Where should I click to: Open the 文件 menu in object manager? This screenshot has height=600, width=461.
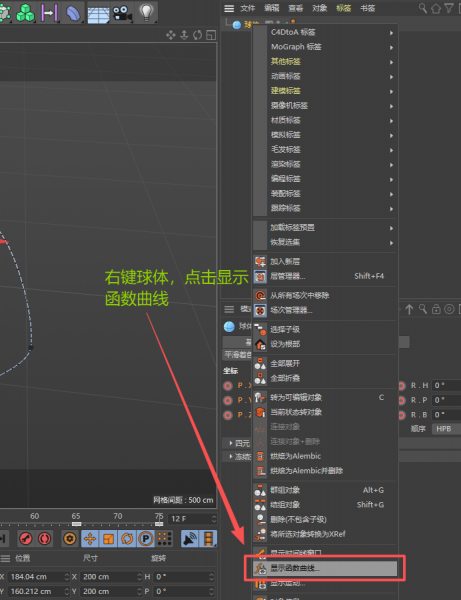248,8
